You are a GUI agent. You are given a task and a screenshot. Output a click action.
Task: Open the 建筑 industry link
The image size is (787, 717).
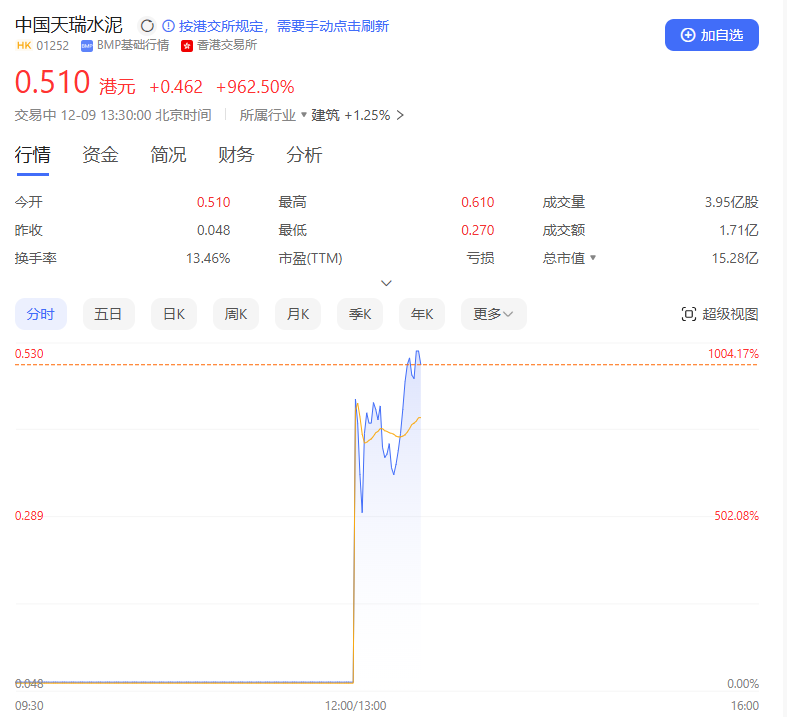325,115
